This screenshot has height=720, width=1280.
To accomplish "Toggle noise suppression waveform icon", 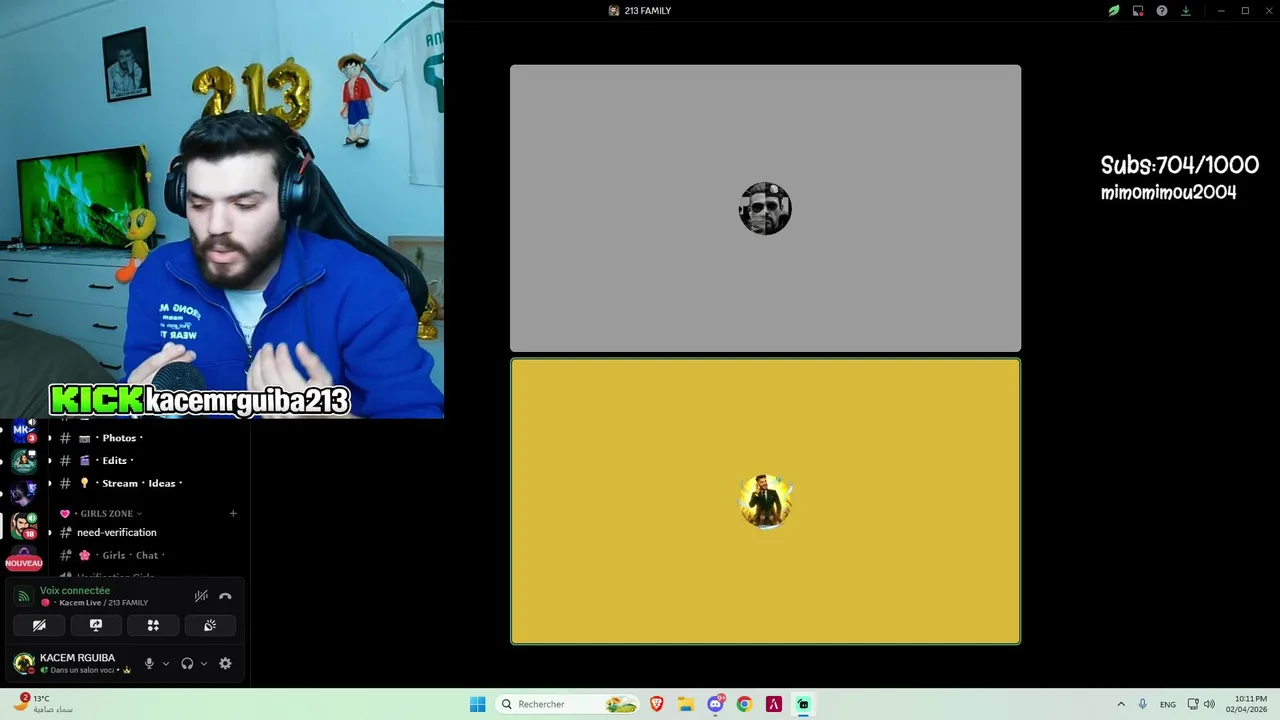I will tap(201, 596).
